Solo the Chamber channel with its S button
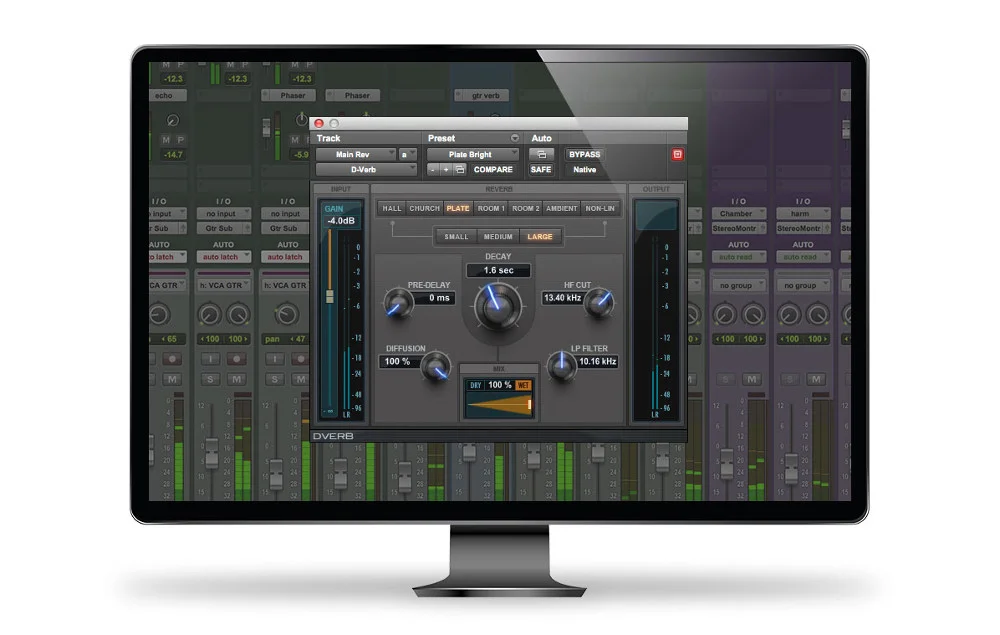This screenshot has width=1000, height=635. (x=726, y=379)
